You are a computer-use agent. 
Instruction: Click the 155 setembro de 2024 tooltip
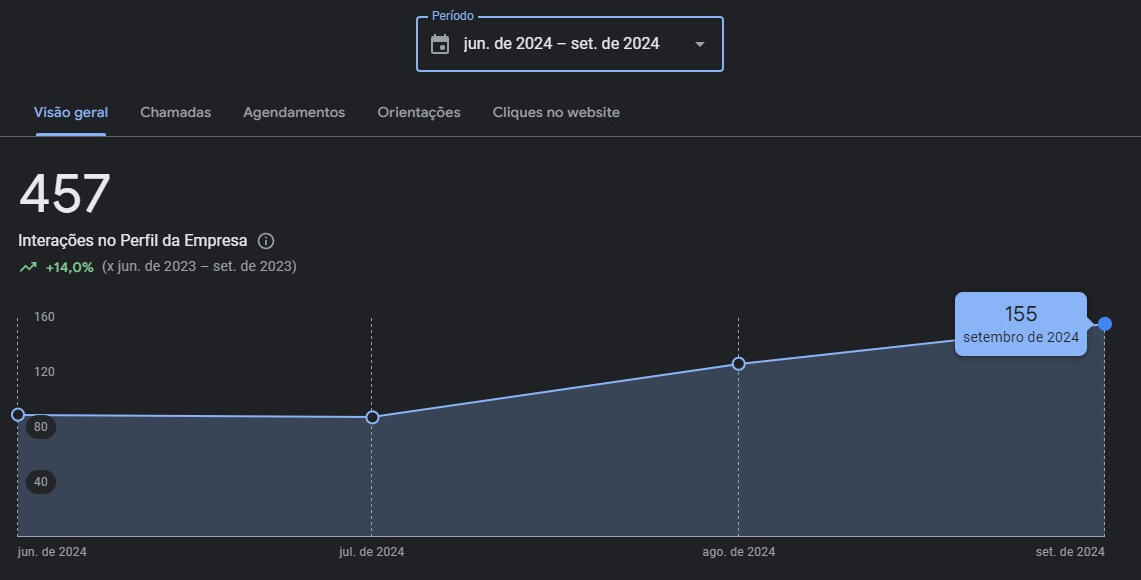point(1020,324)
